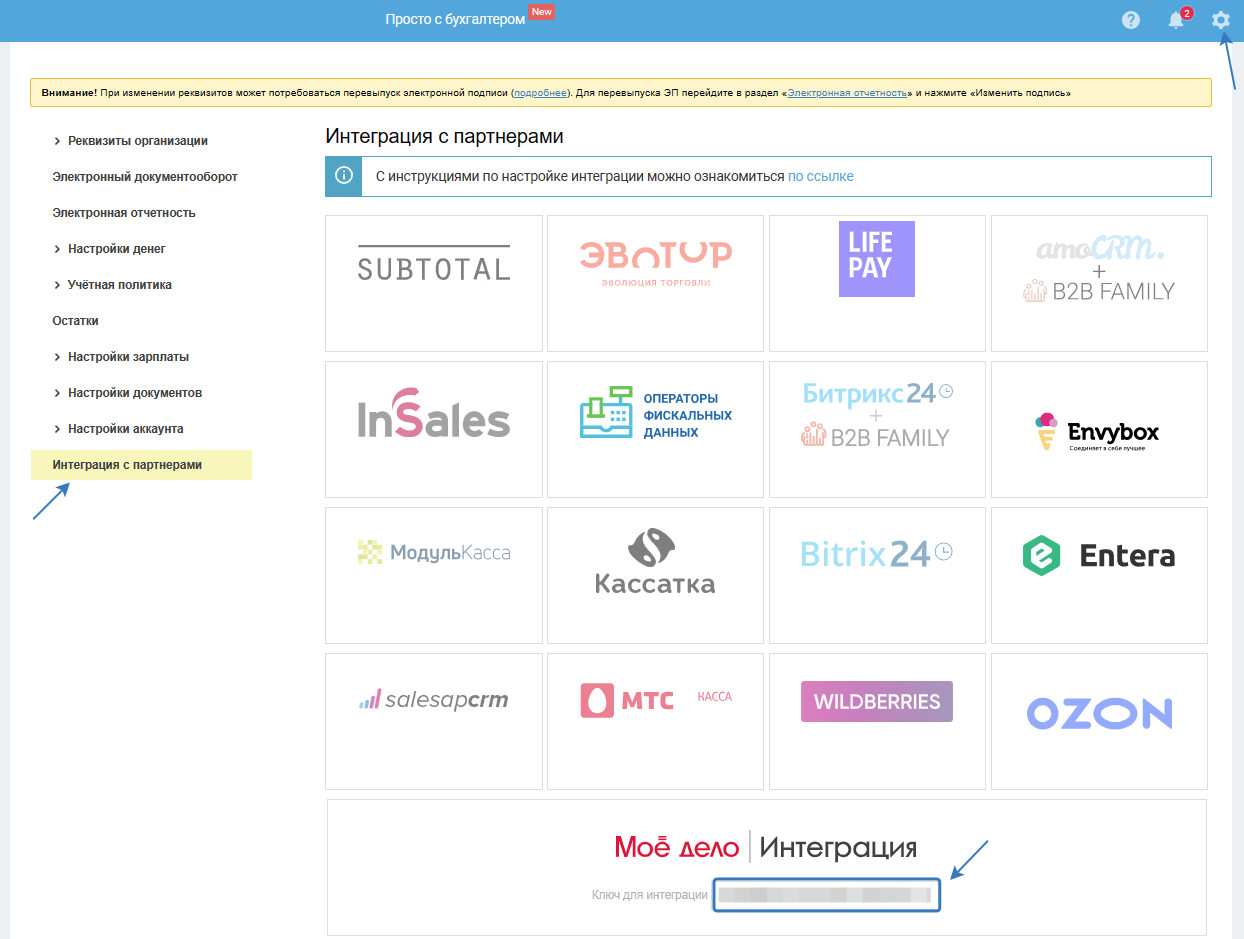The width and height of the screenshot is (1244, 939).
Task: Click the Моё дело Интеграция logo
Action: 766,848
